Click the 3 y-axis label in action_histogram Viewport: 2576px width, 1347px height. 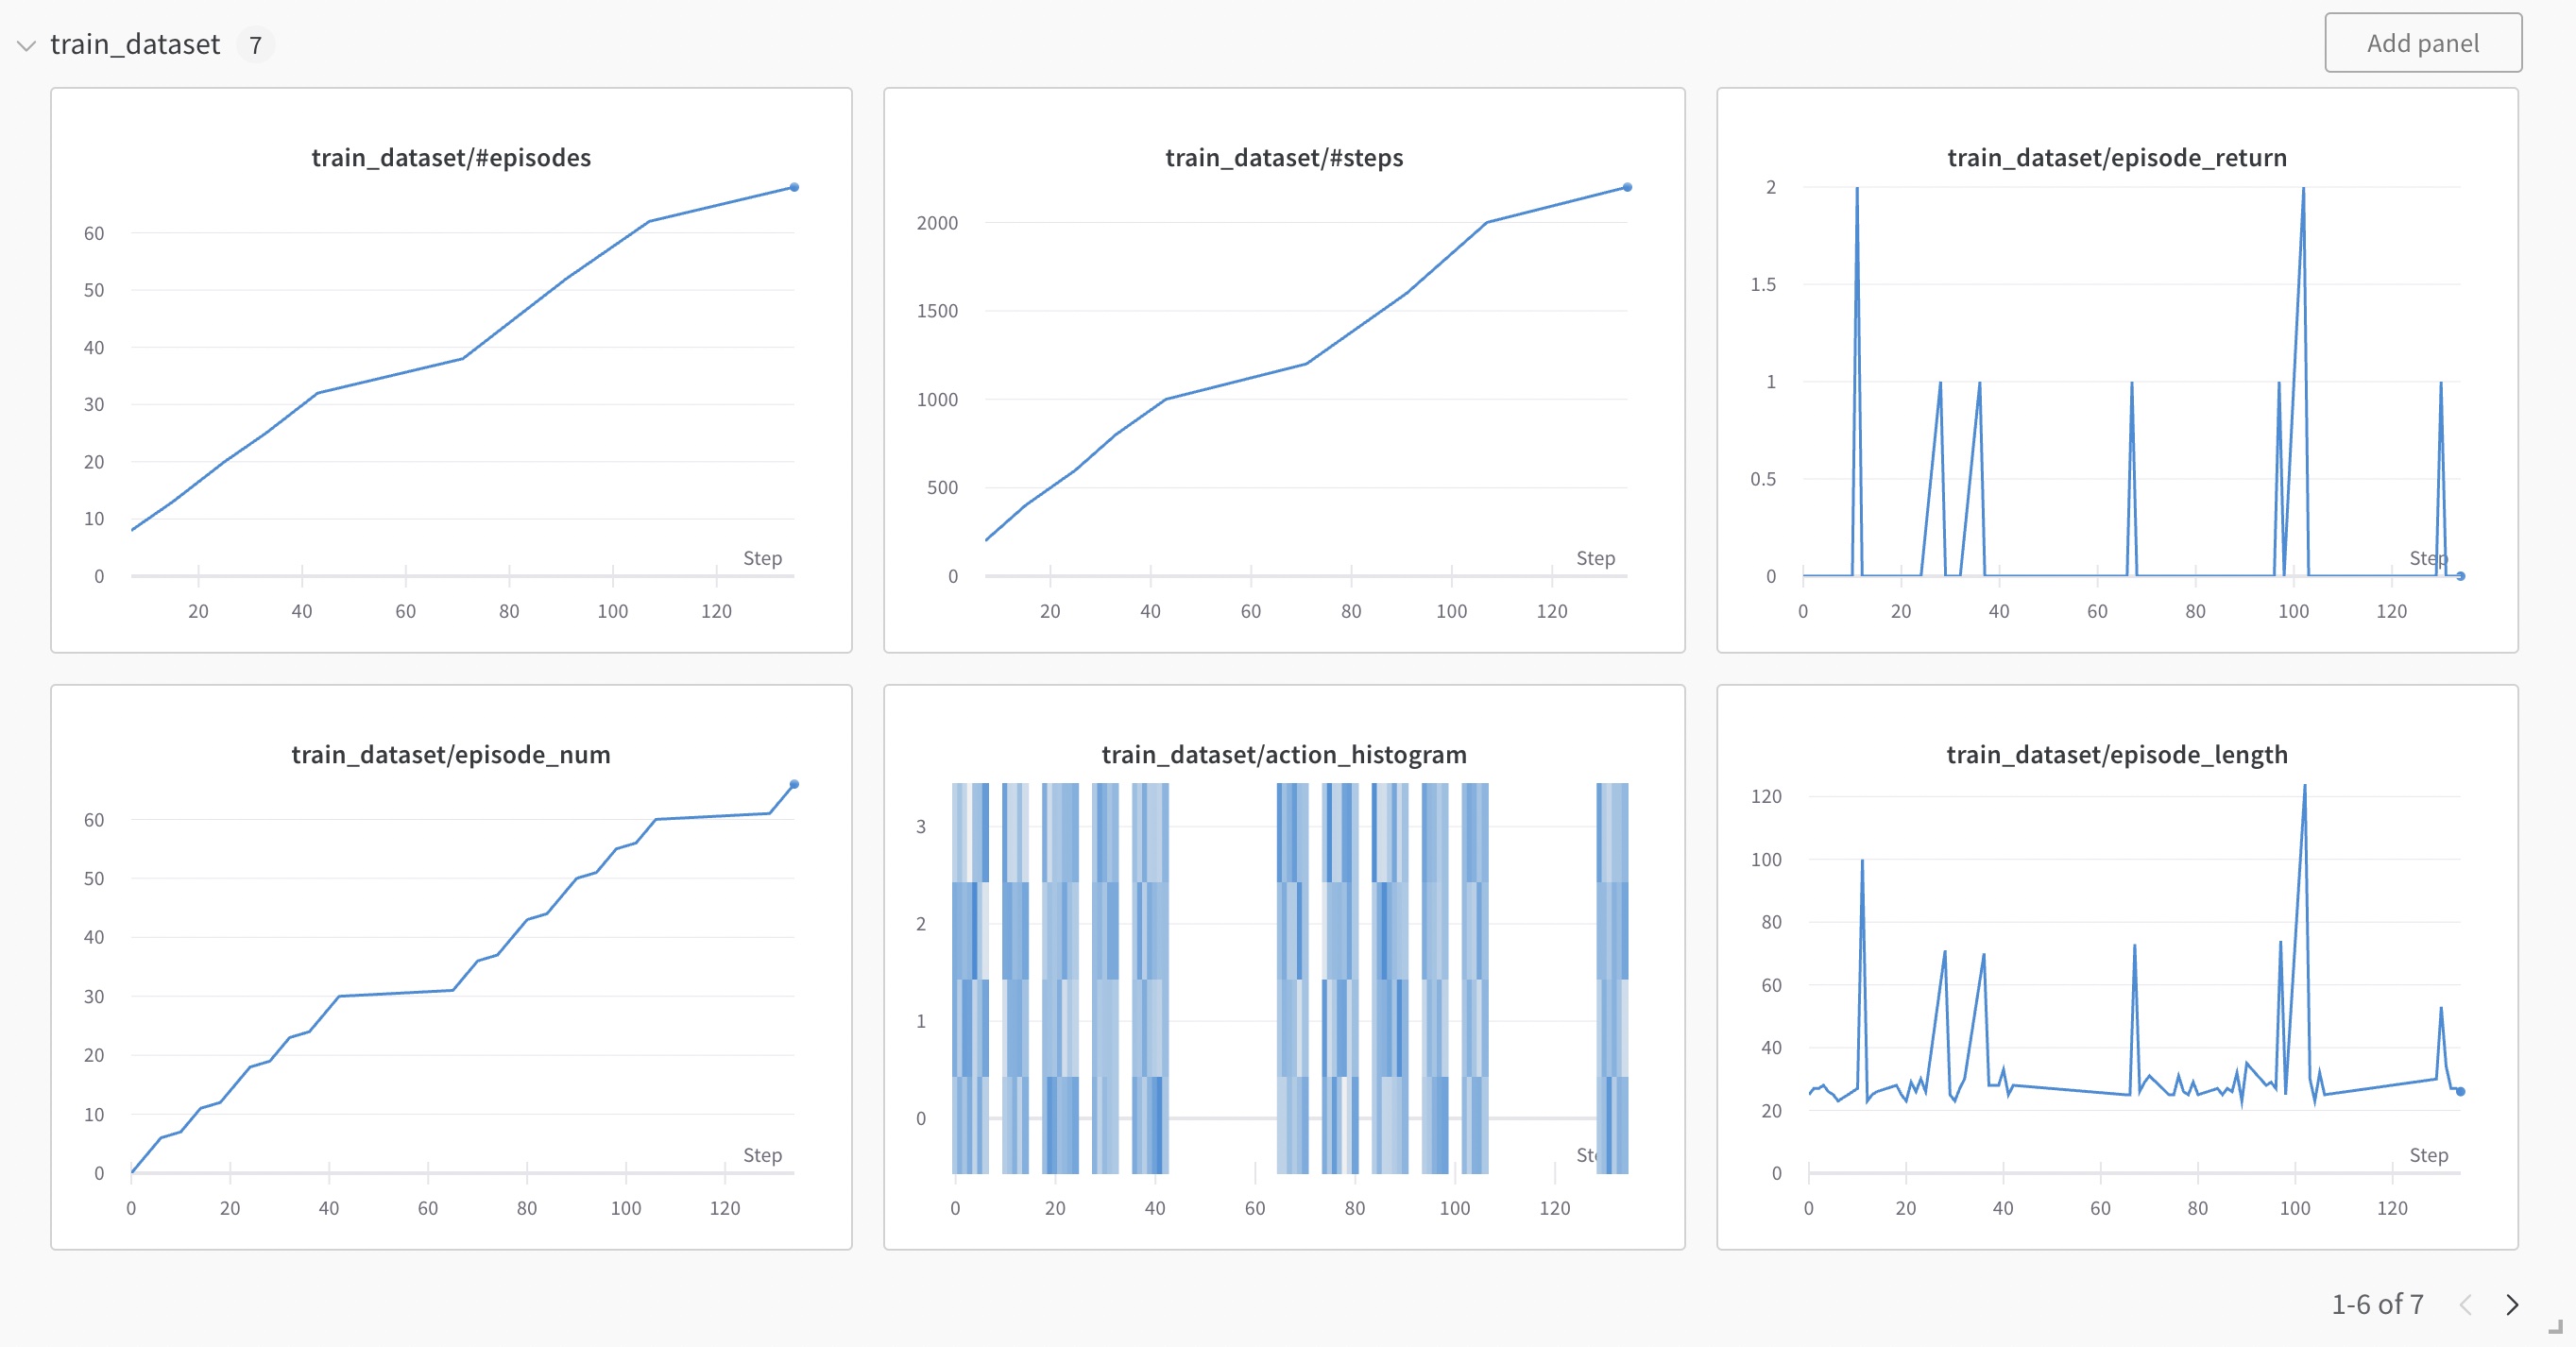[920, 827]
